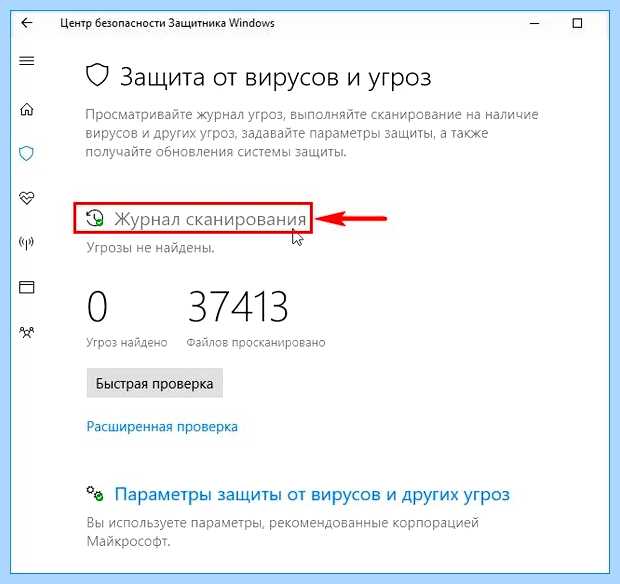Click the gears icon beside protection settings
This screenshot has height=584, width=620.
pyautogui.click(x=95, y=493)
